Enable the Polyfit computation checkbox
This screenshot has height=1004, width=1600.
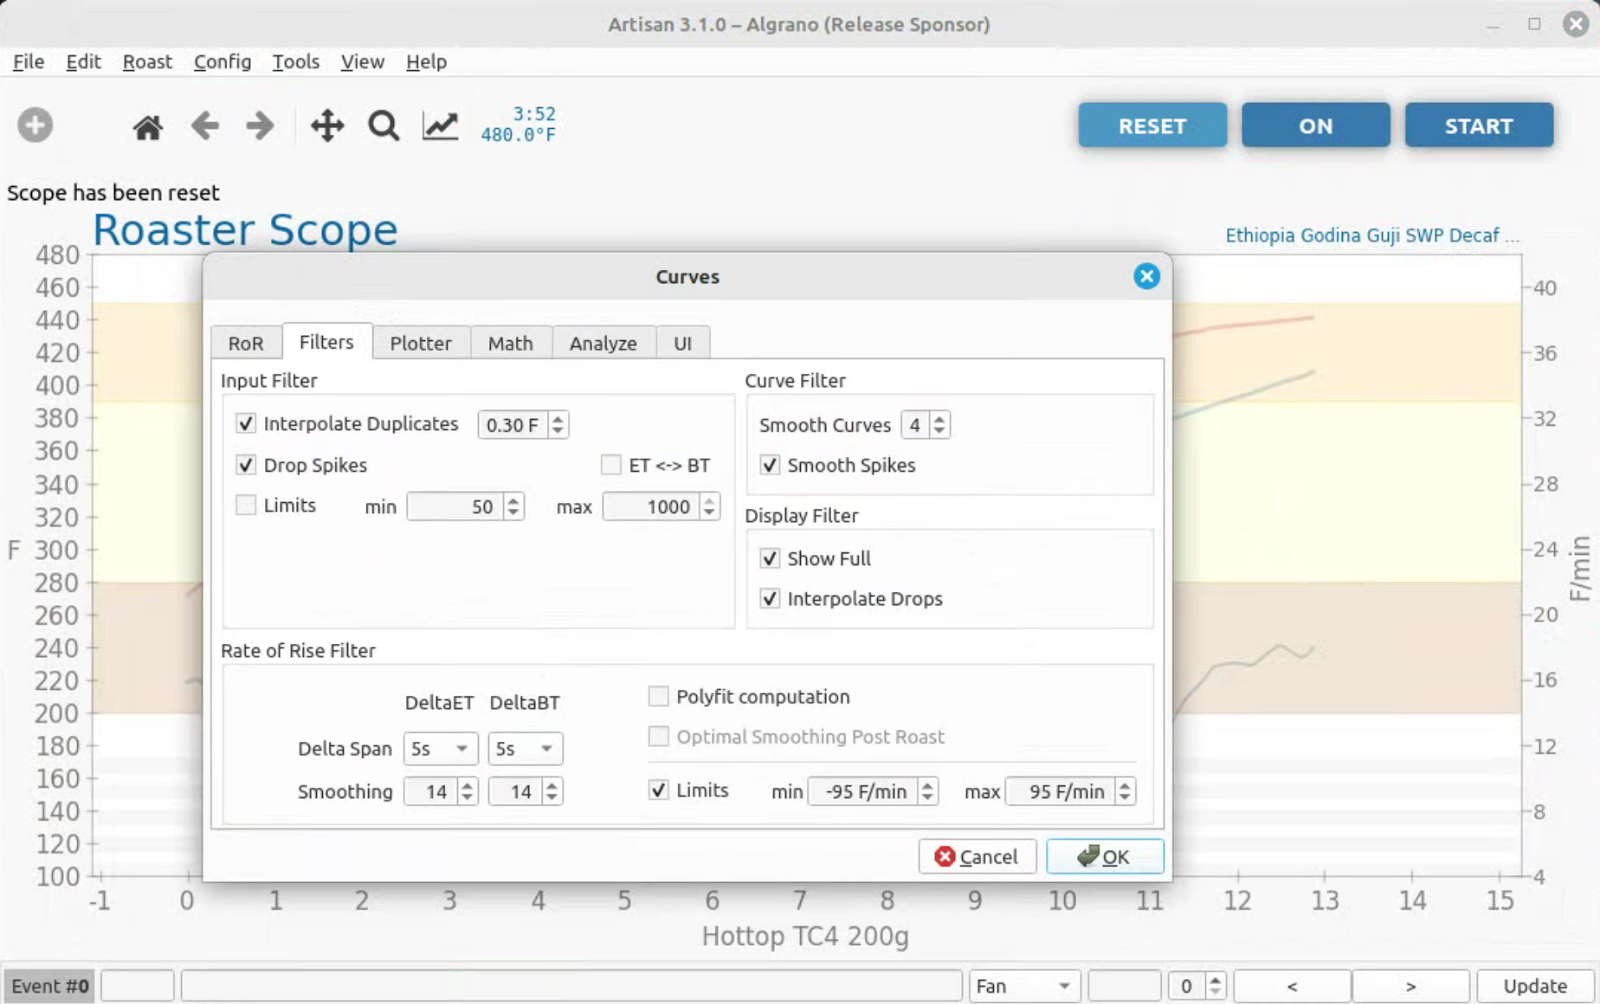click(x=658, y=696)
